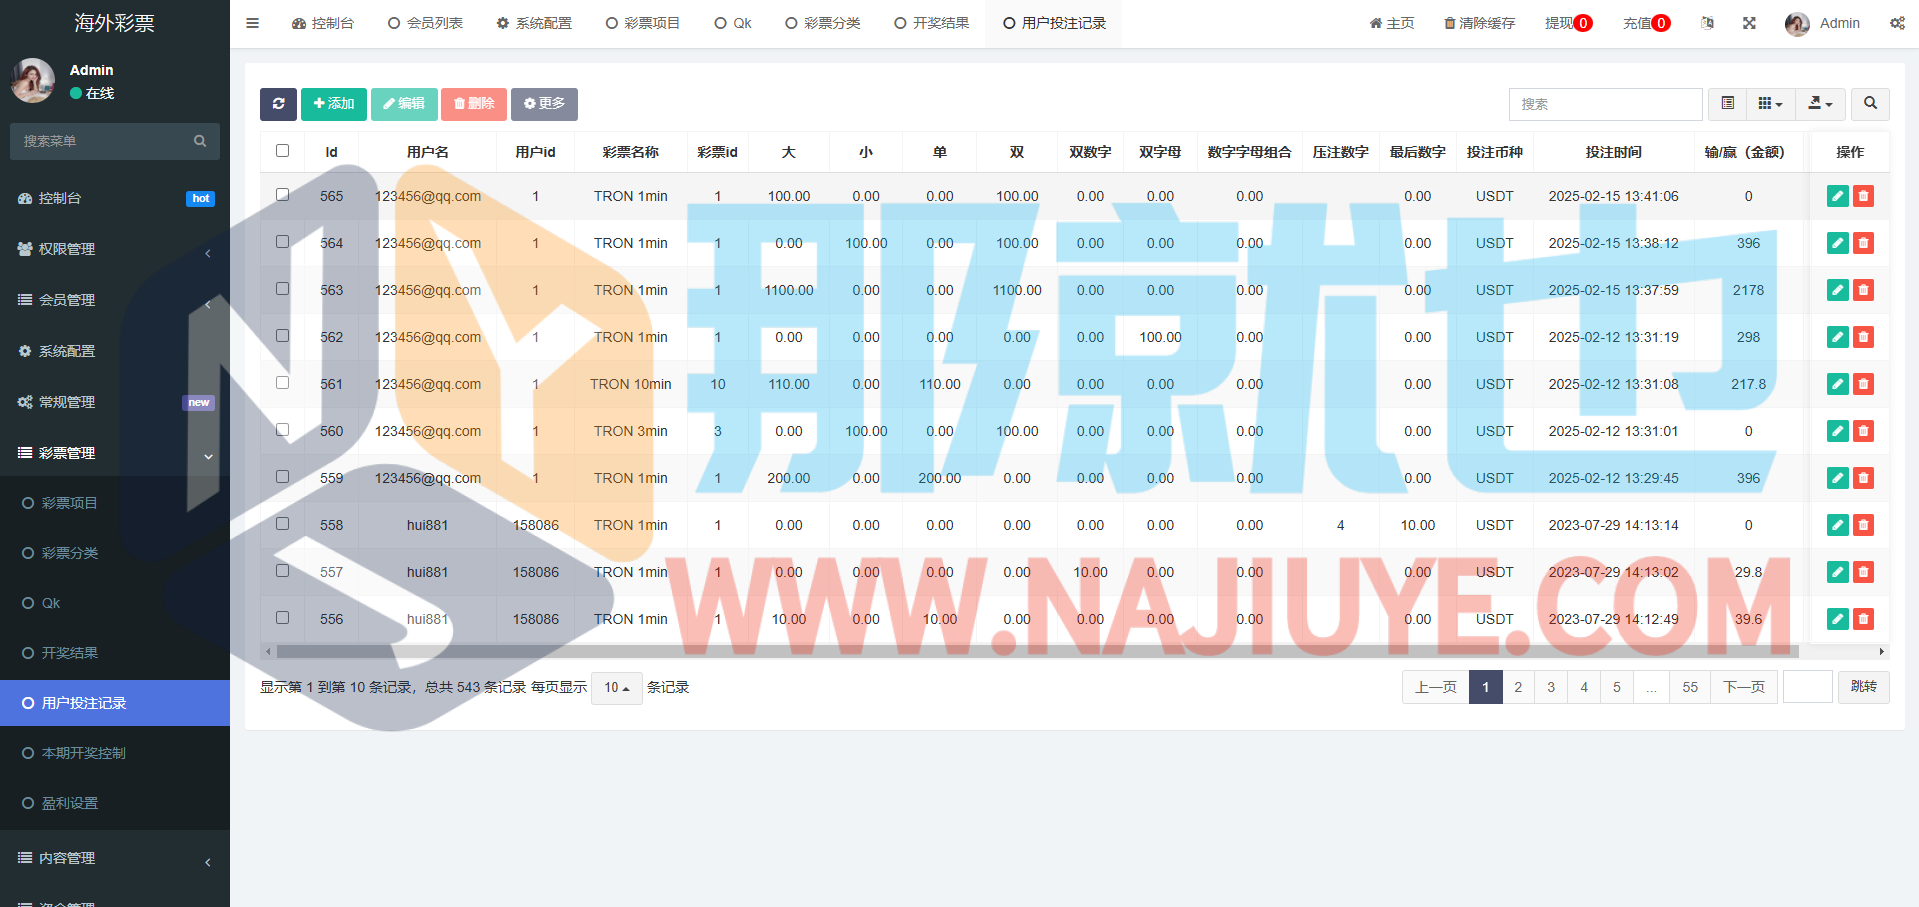The image size is (1919, 907).
Task: Click the refresh table icon button
Action: pos(278,104)
